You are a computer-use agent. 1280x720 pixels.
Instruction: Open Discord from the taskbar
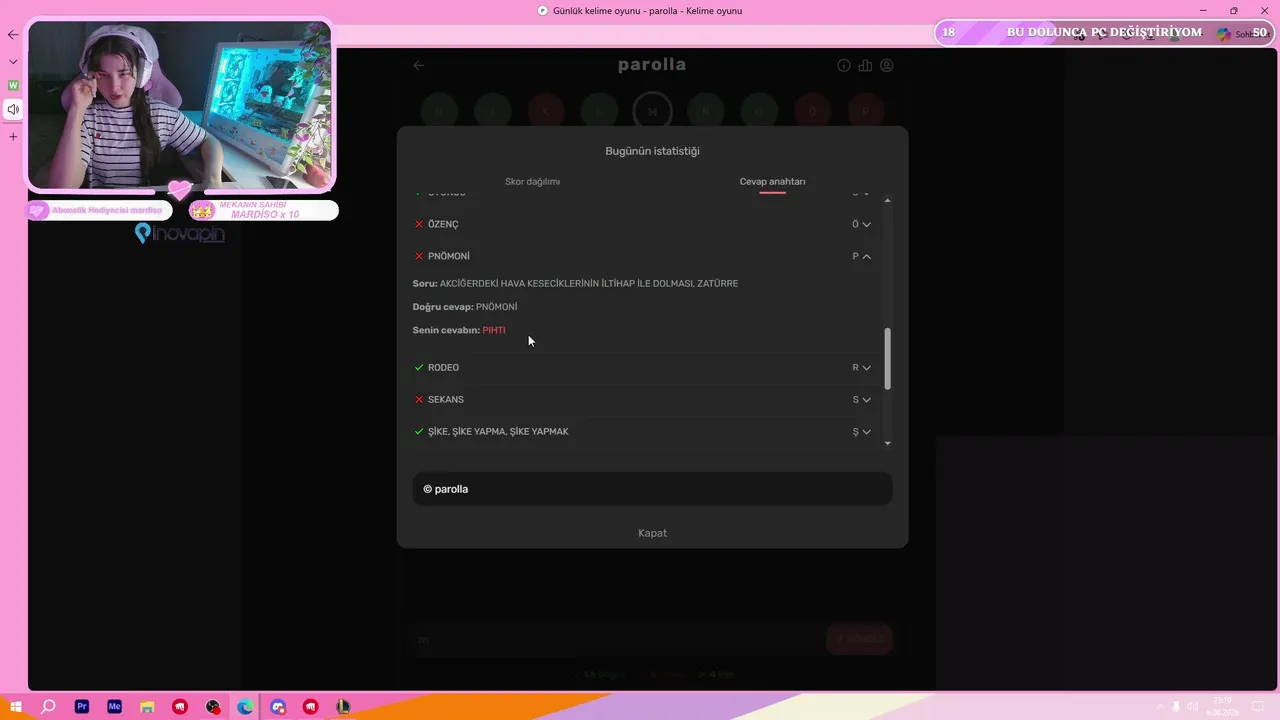point(278,707)
